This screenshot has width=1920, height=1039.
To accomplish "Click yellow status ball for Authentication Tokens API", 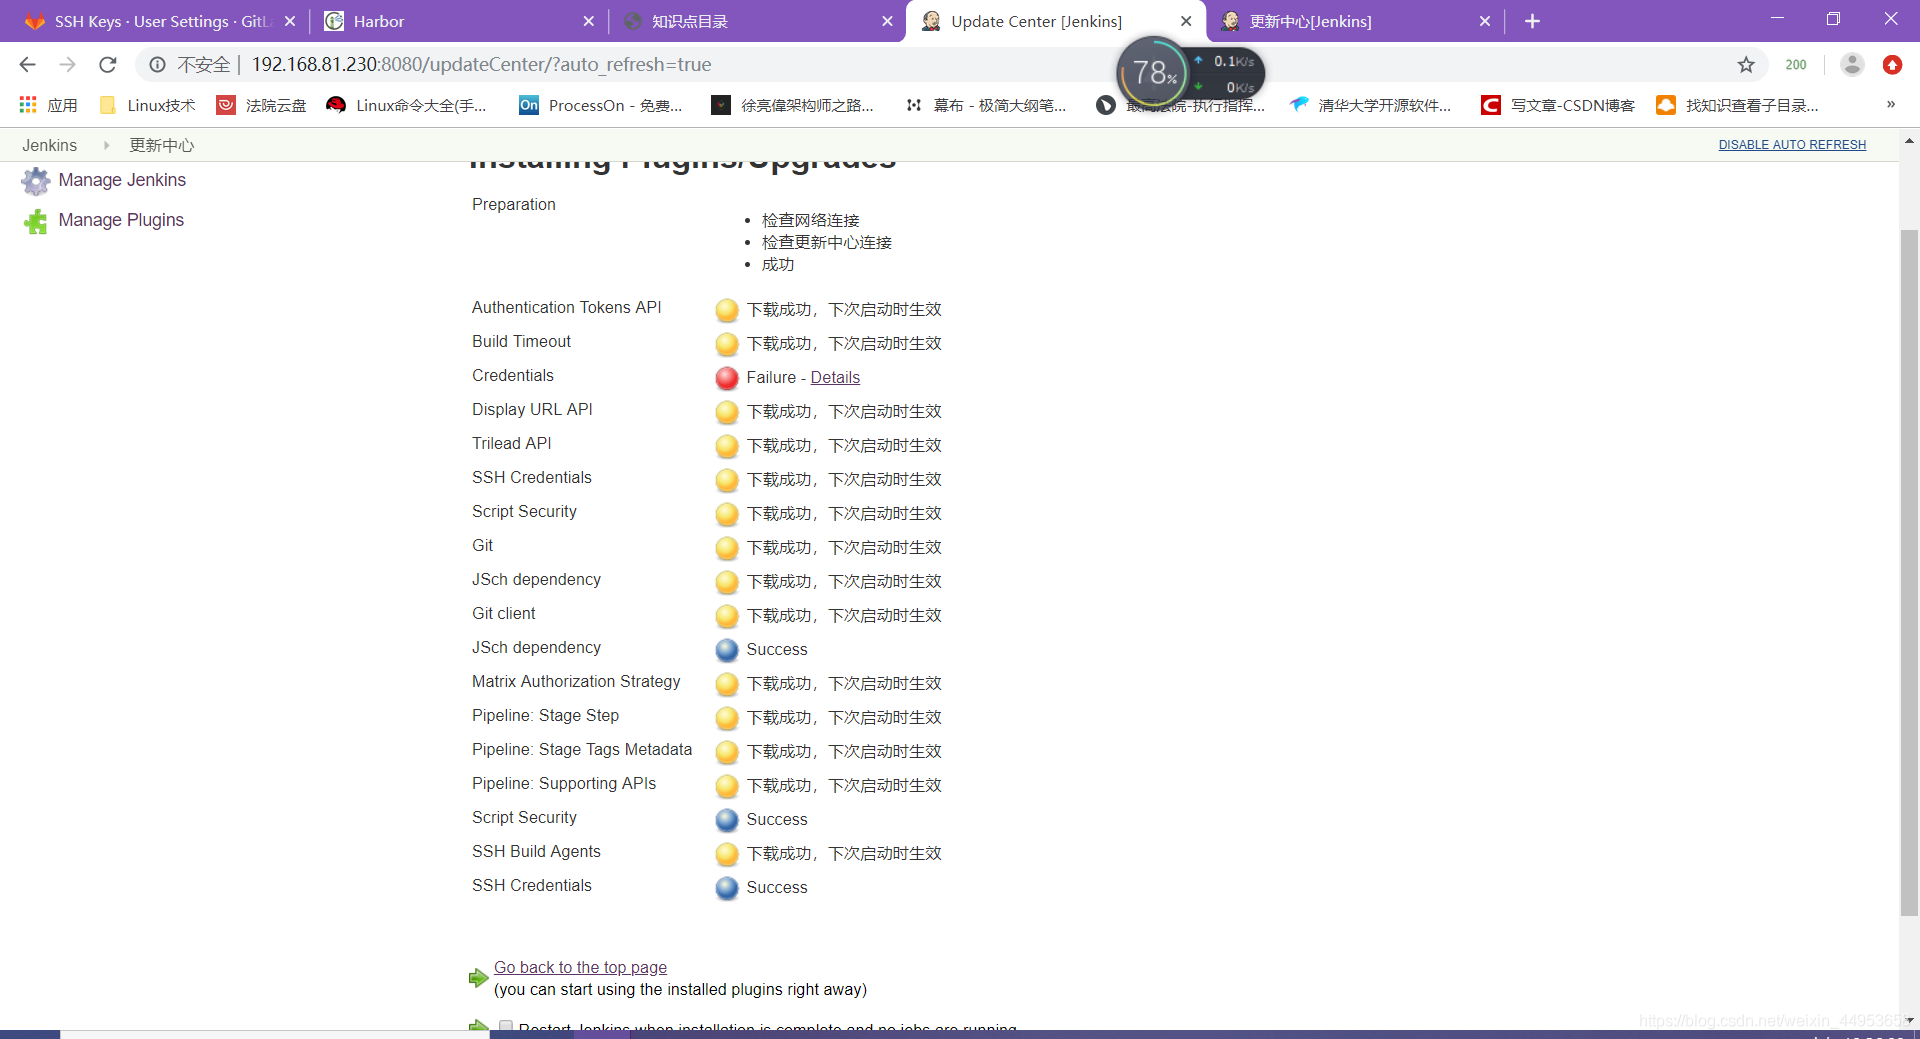I will (727, 310).
